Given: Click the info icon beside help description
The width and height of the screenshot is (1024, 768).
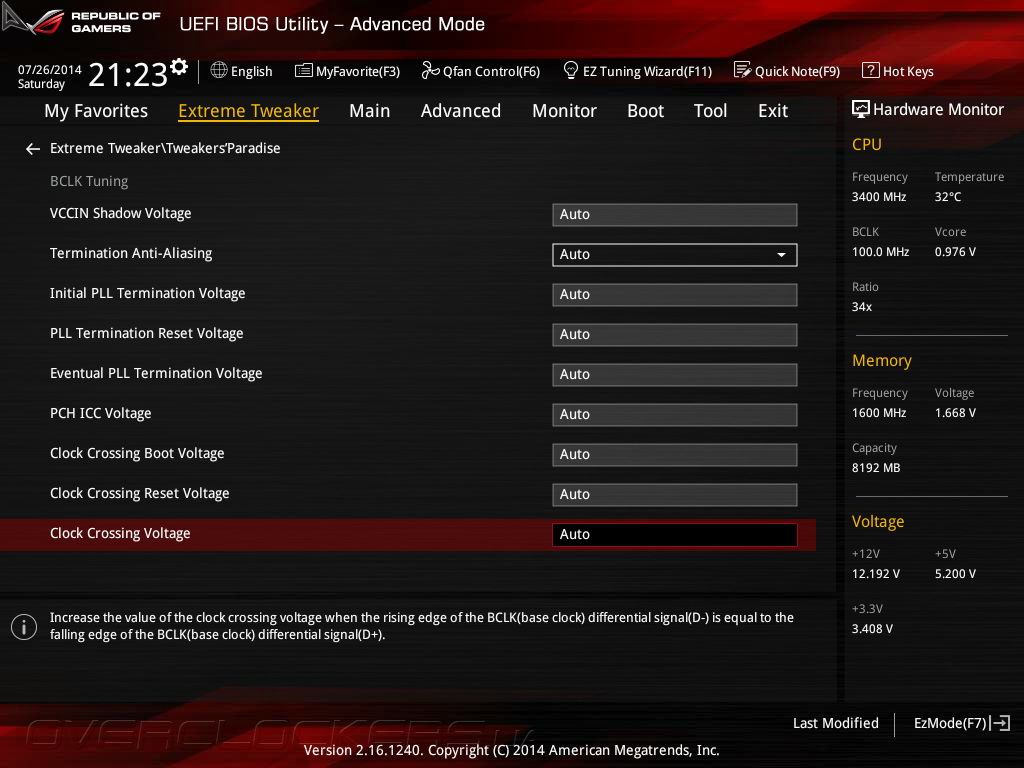Looking at the screenshot, I should click(24, 627).
